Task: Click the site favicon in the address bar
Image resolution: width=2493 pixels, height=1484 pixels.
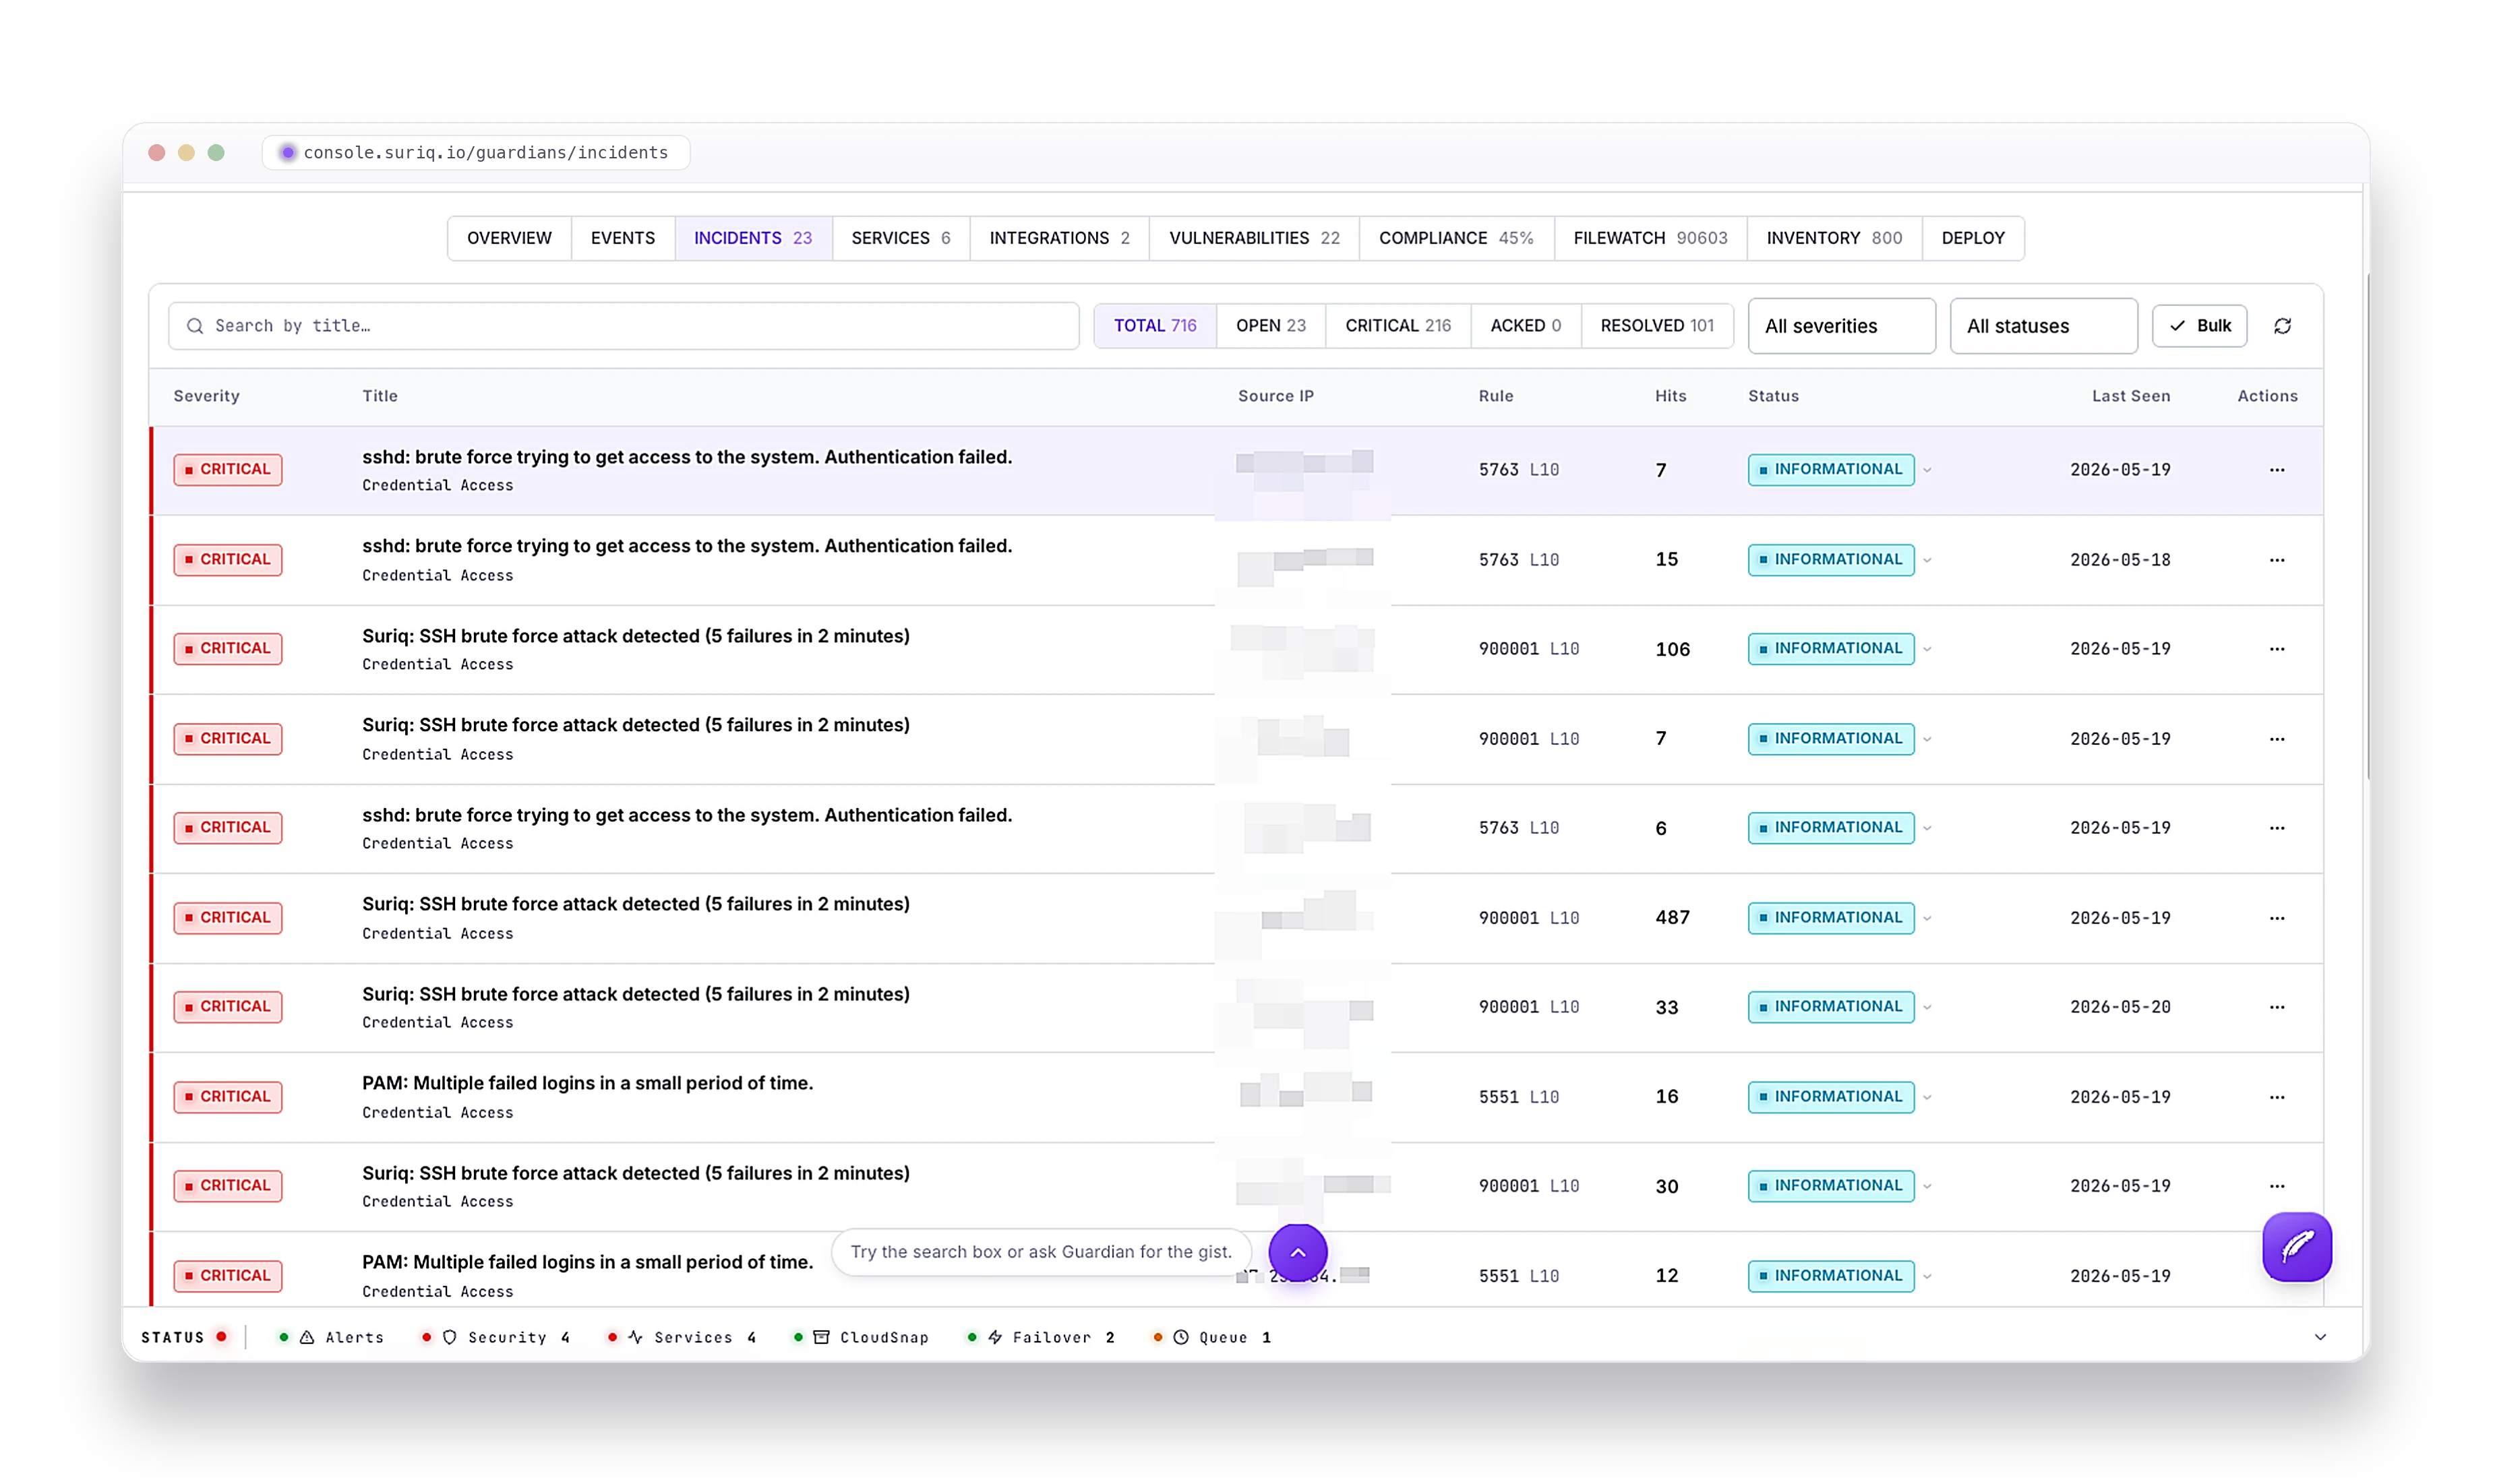Action: (x=287, y=152)
